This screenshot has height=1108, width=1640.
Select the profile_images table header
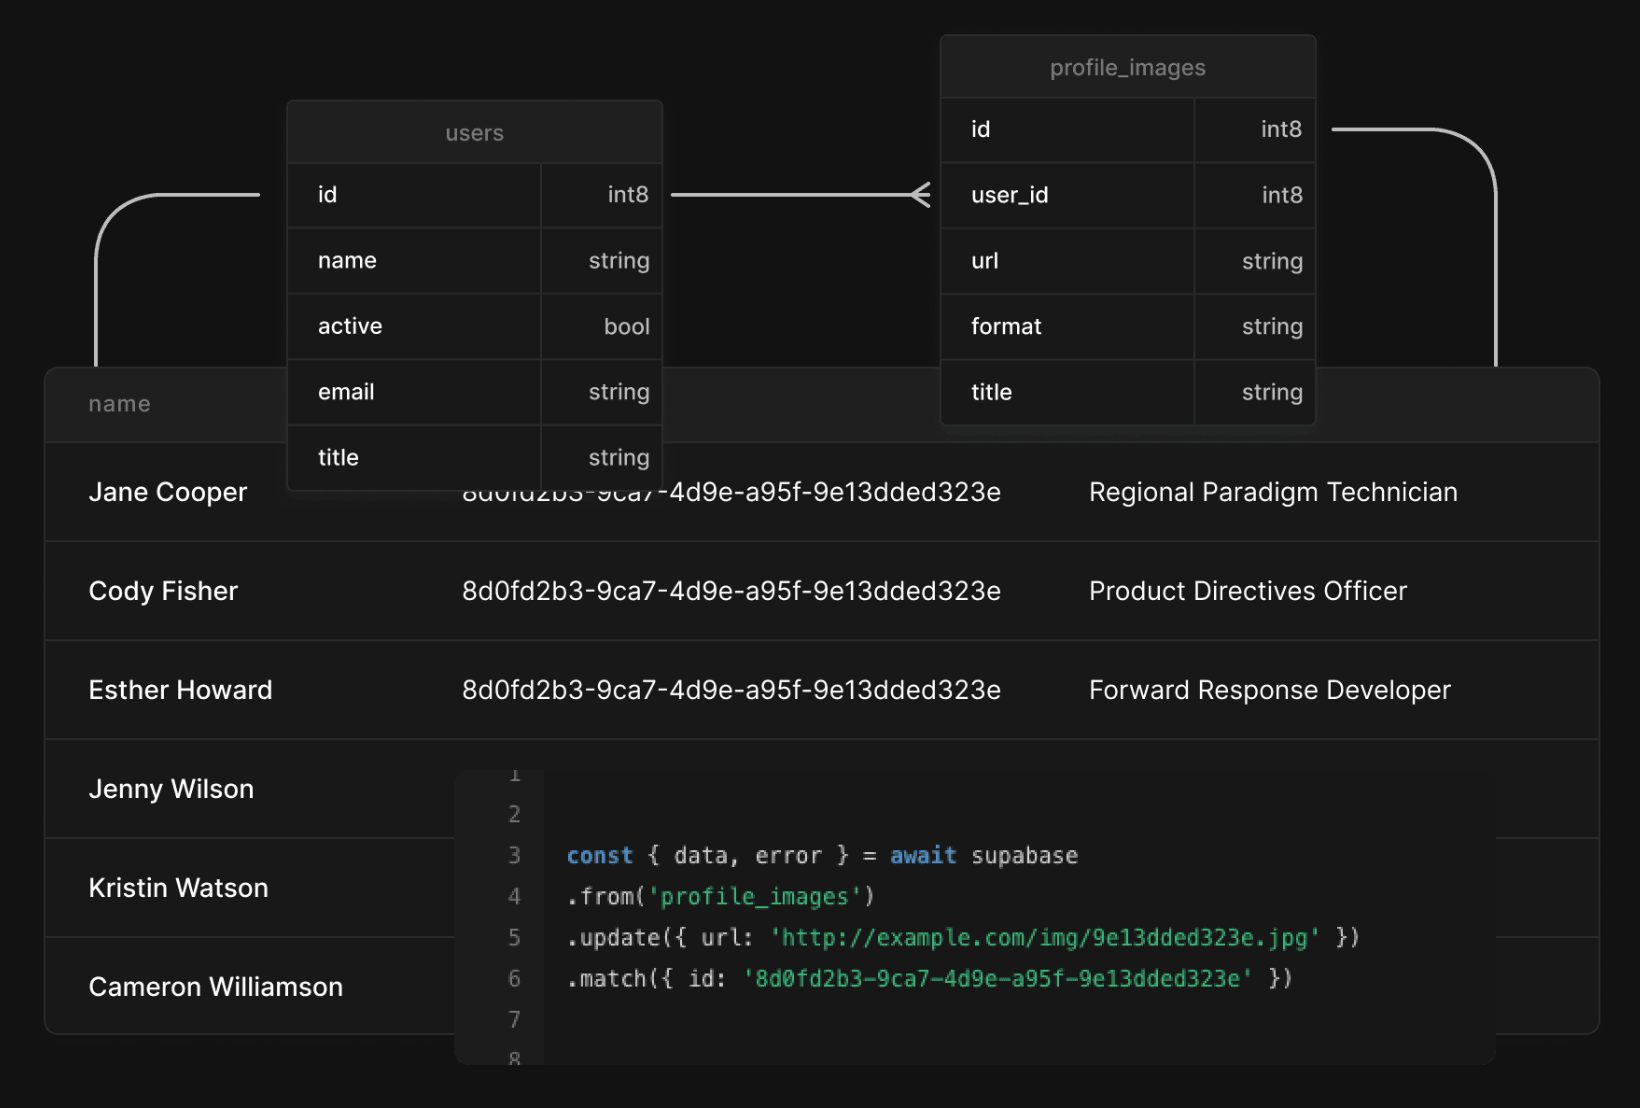tap(1127, 68)
